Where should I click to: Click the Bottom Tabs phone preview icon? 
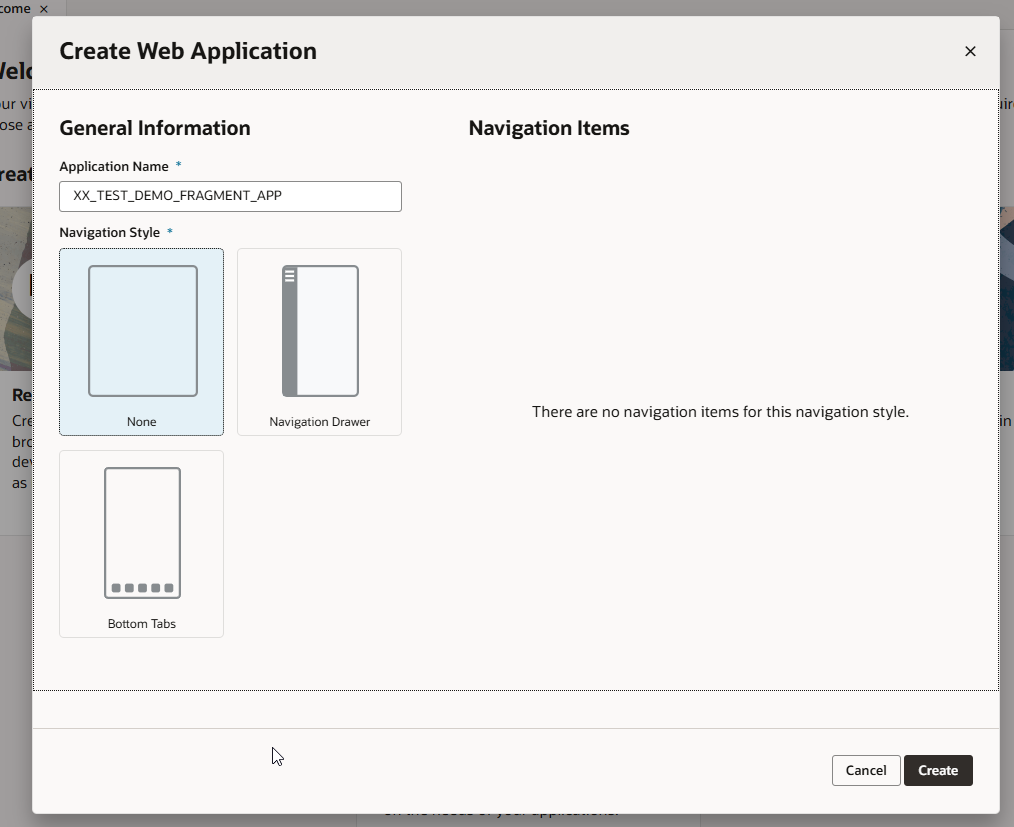[x=141, y=530]
